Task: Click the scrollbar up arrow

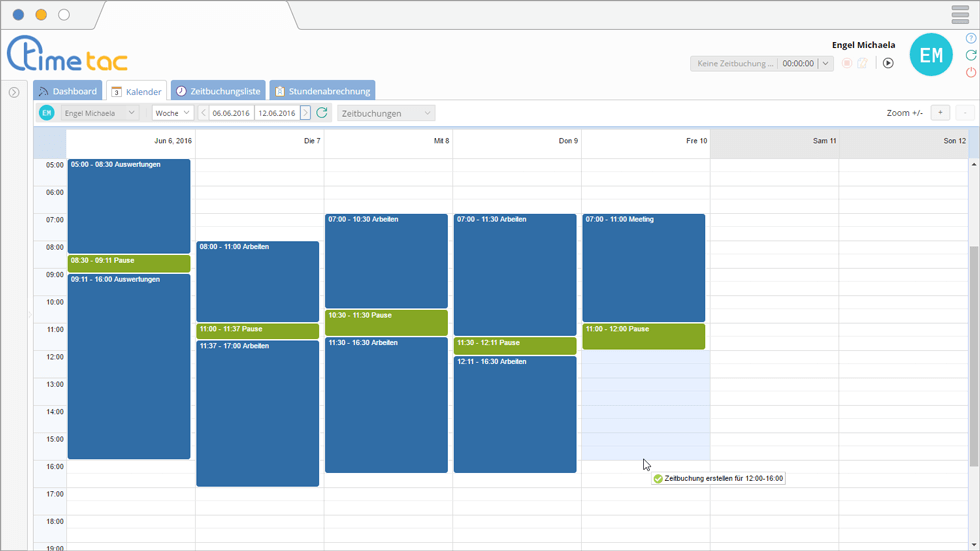Action: (x=974, y=164)
